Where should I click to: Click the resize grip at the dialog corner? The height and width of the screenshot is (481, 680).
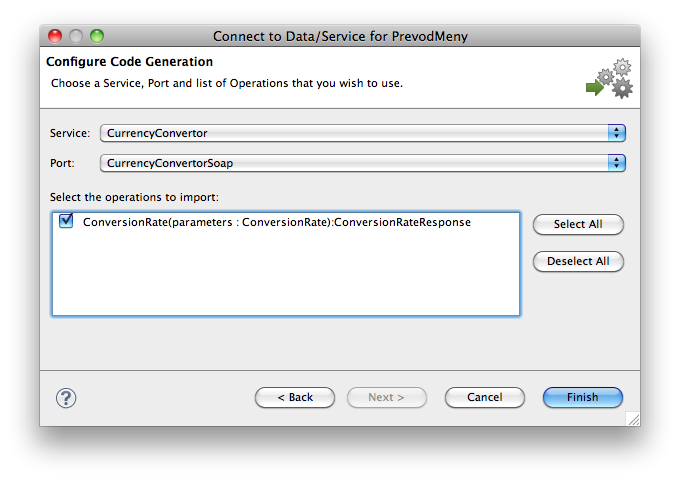[634, 419]
